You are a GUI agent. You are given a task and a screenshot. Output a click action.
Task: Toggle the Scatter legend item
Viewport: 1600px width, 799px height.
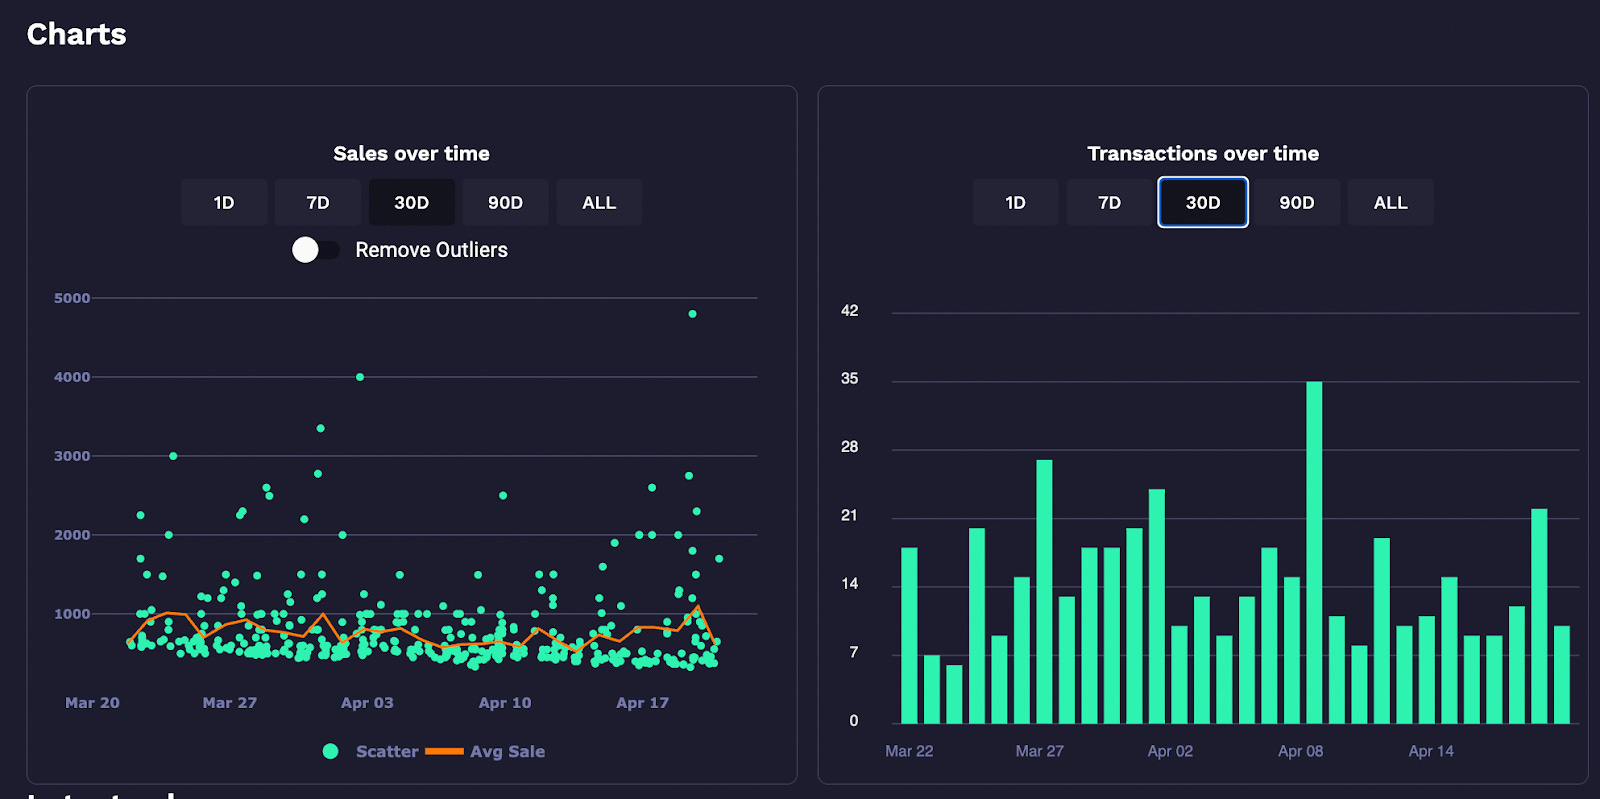(370, 751)
